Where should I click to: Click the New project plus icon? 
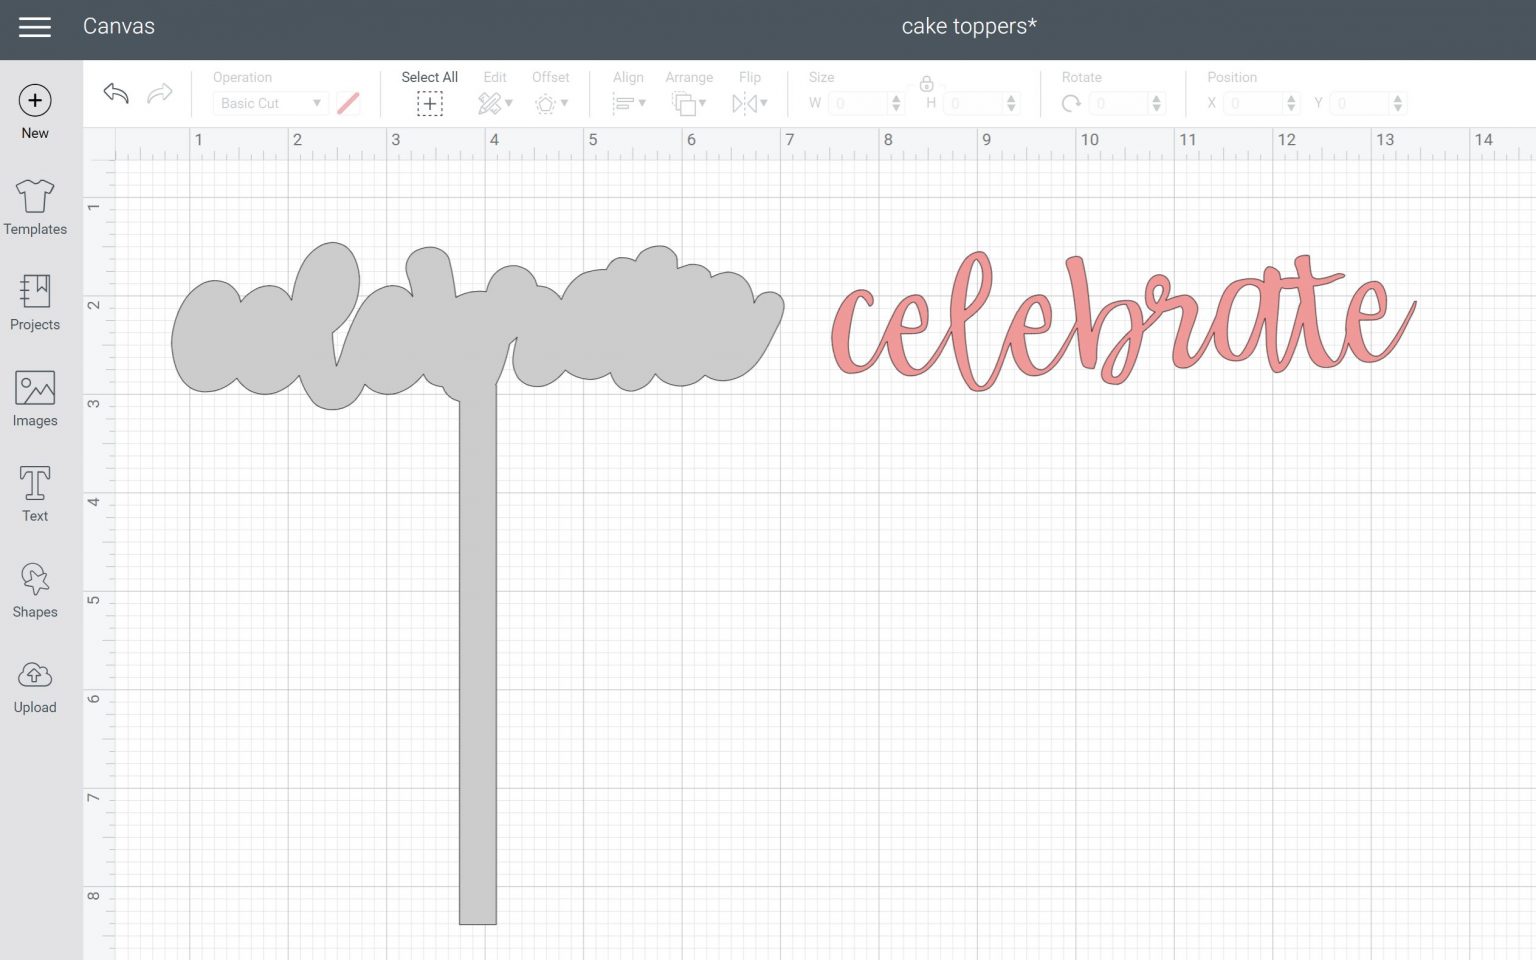tap(35, 100)
